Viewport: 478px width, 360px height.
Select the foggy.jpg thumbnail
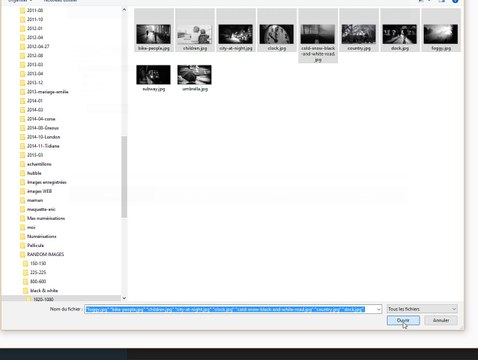(441, 34)
